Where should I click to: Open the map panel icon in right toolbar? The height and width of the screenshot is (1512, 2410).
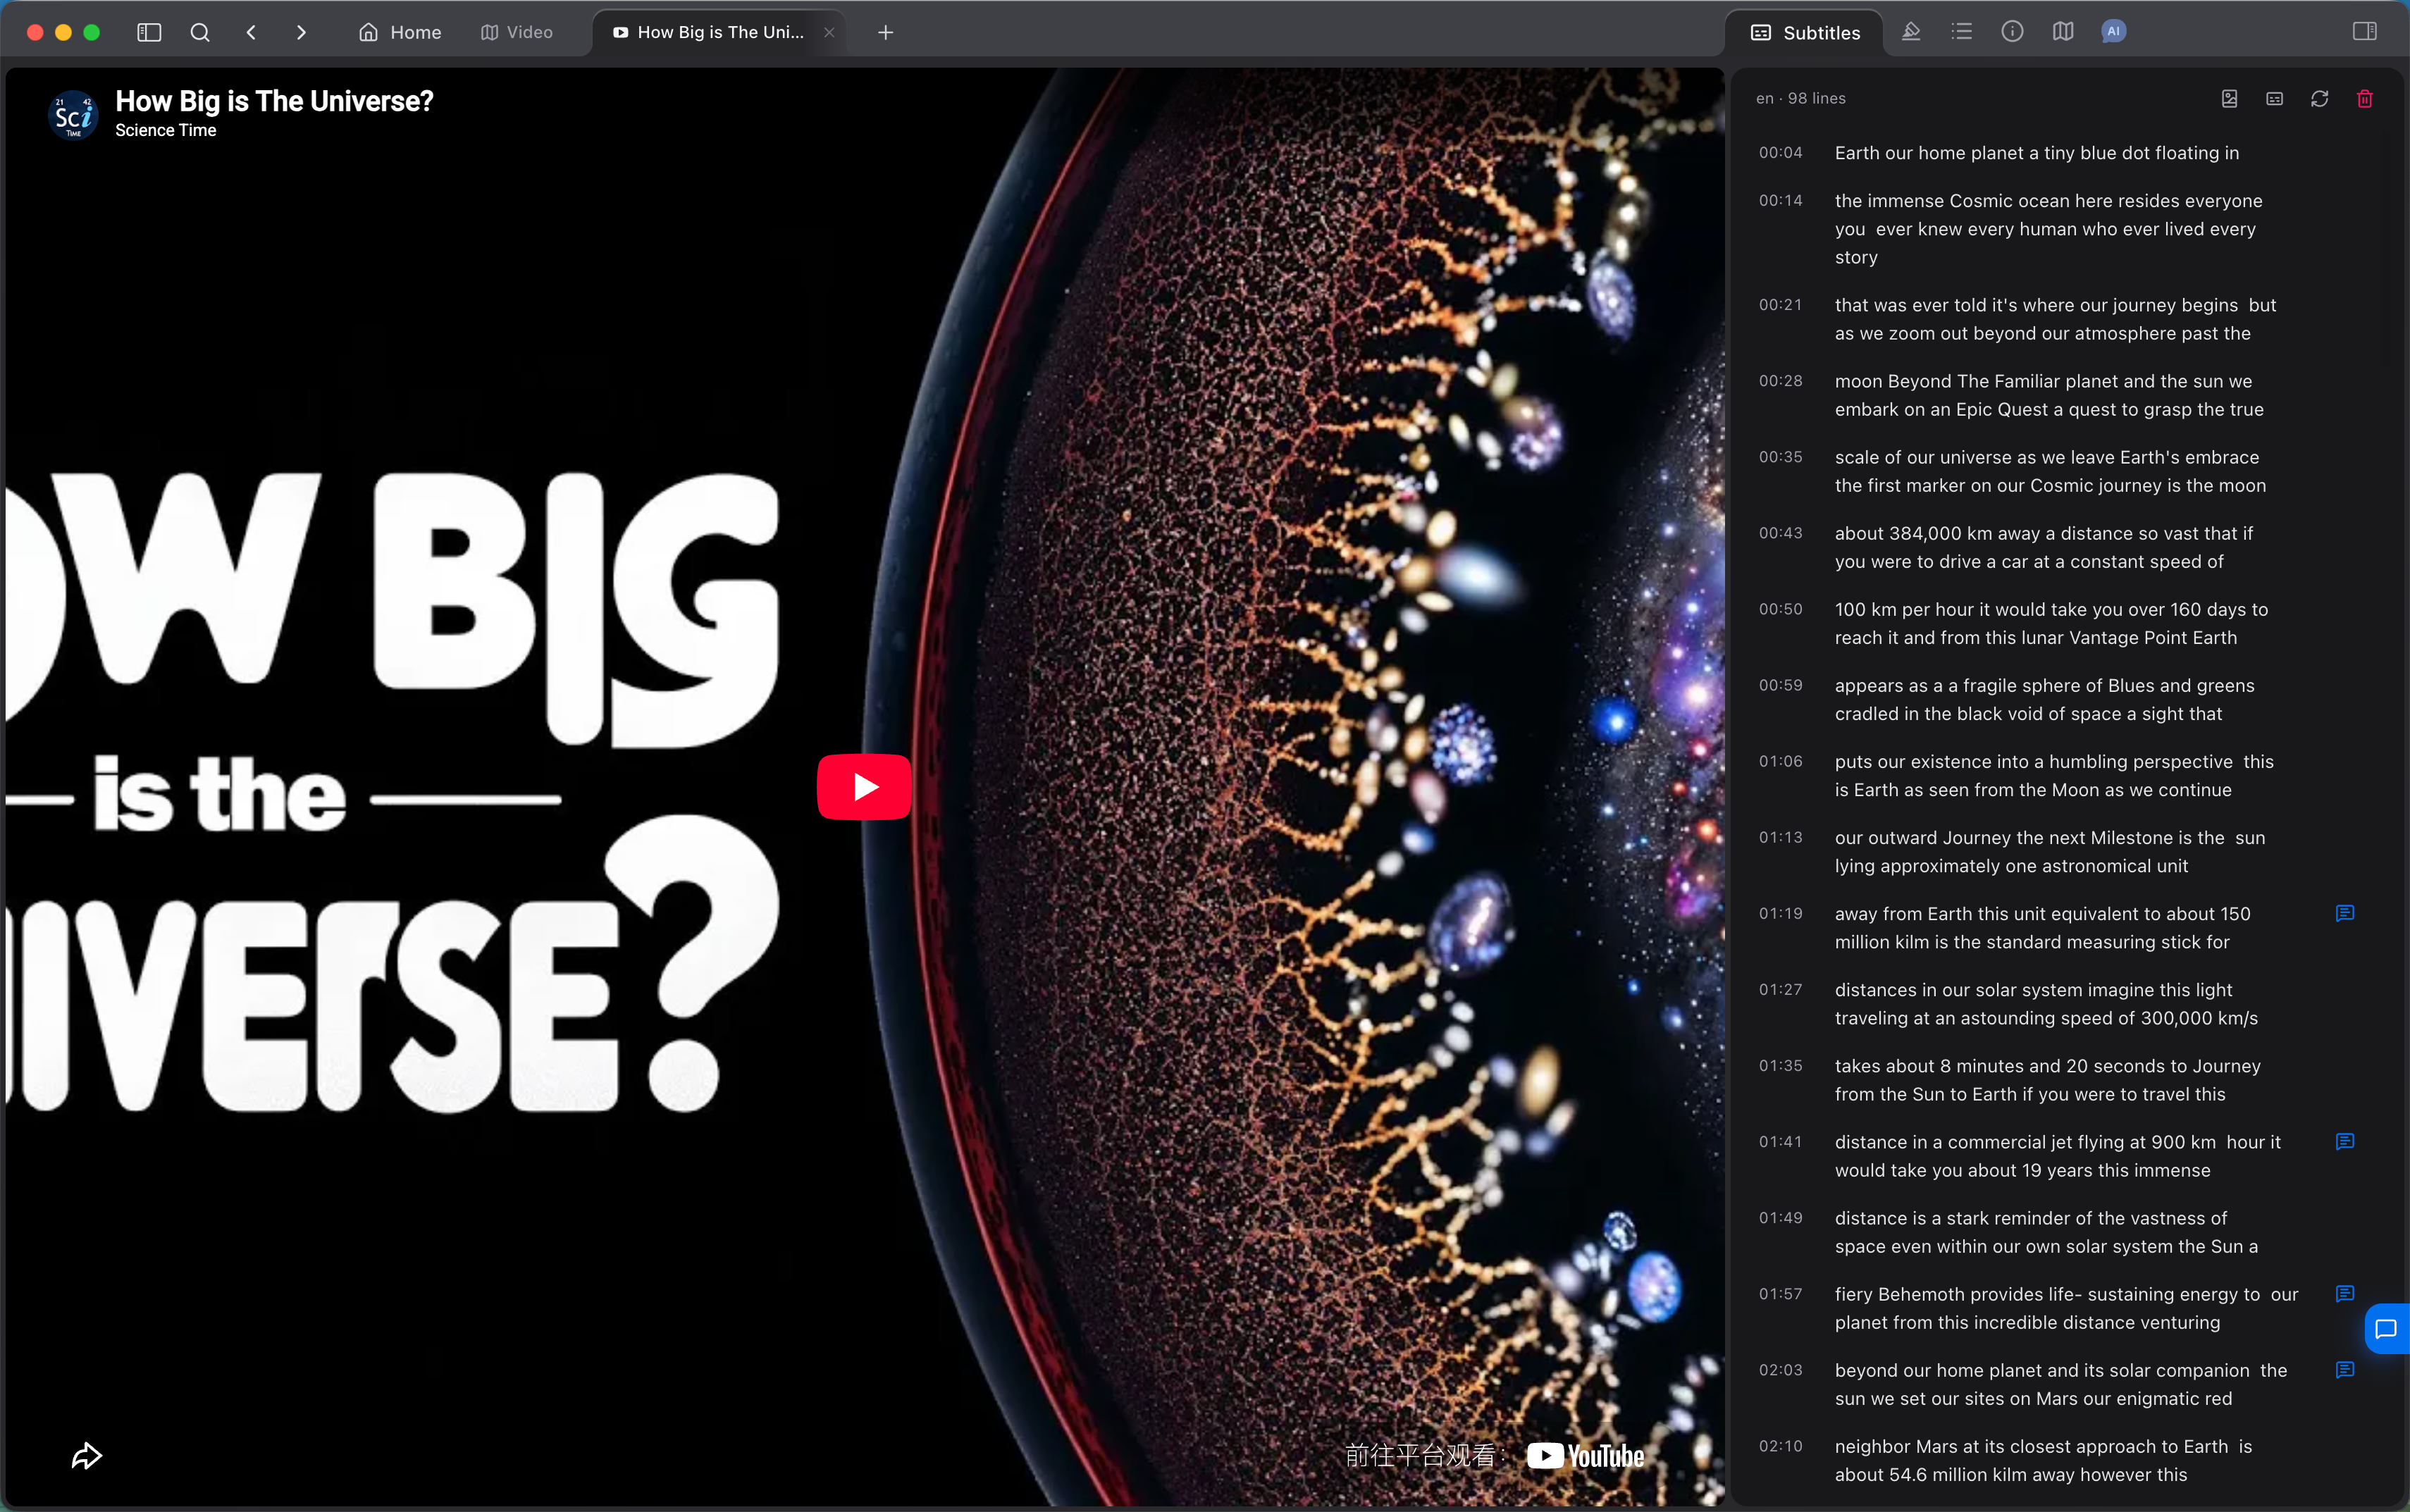click(x=2063, y=32)
